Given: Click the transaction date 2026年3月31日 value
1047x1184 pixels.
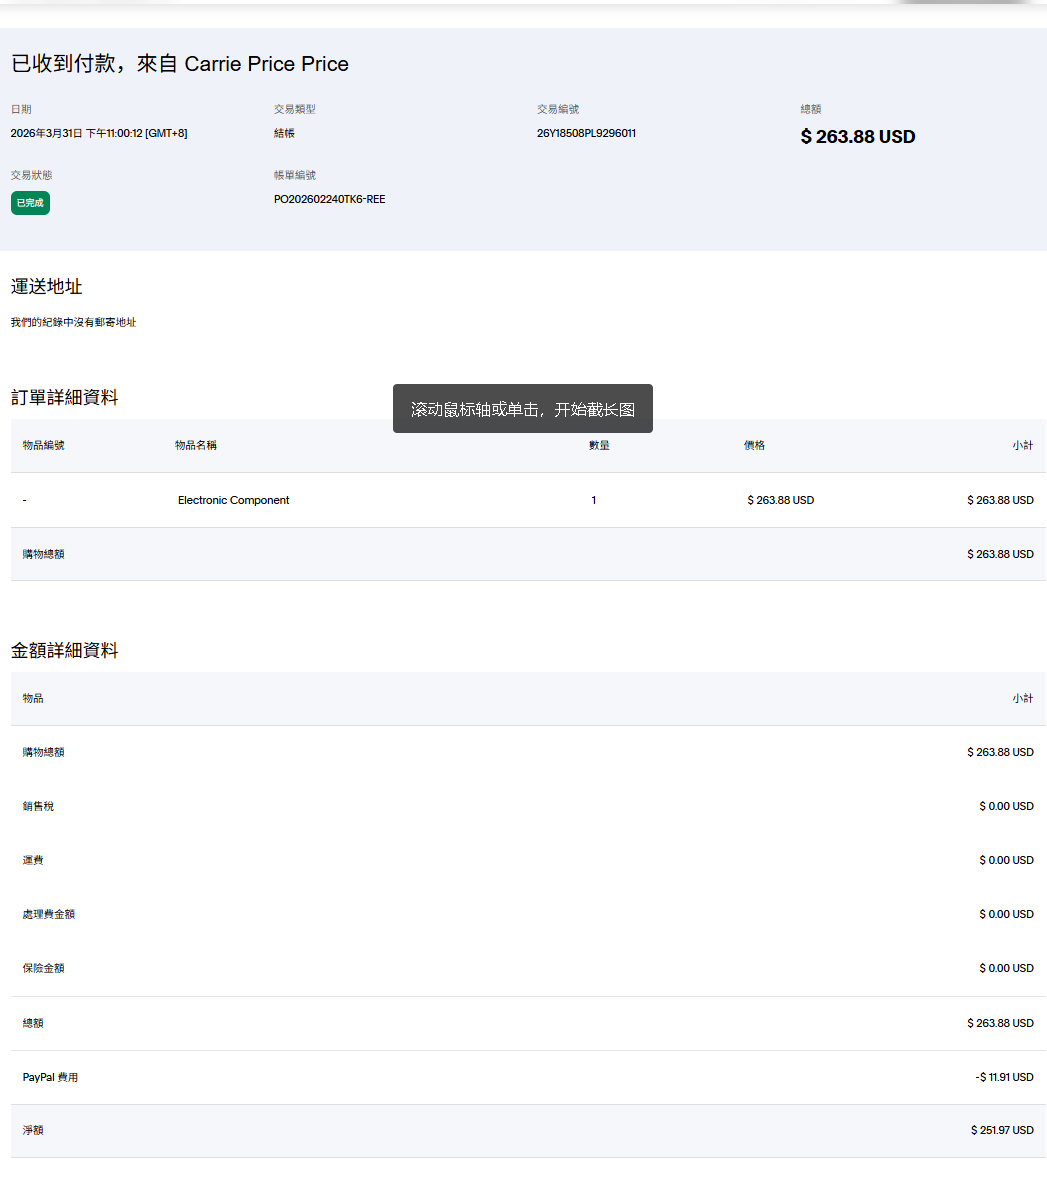Looking at the screenshot, I should point(99,133).
